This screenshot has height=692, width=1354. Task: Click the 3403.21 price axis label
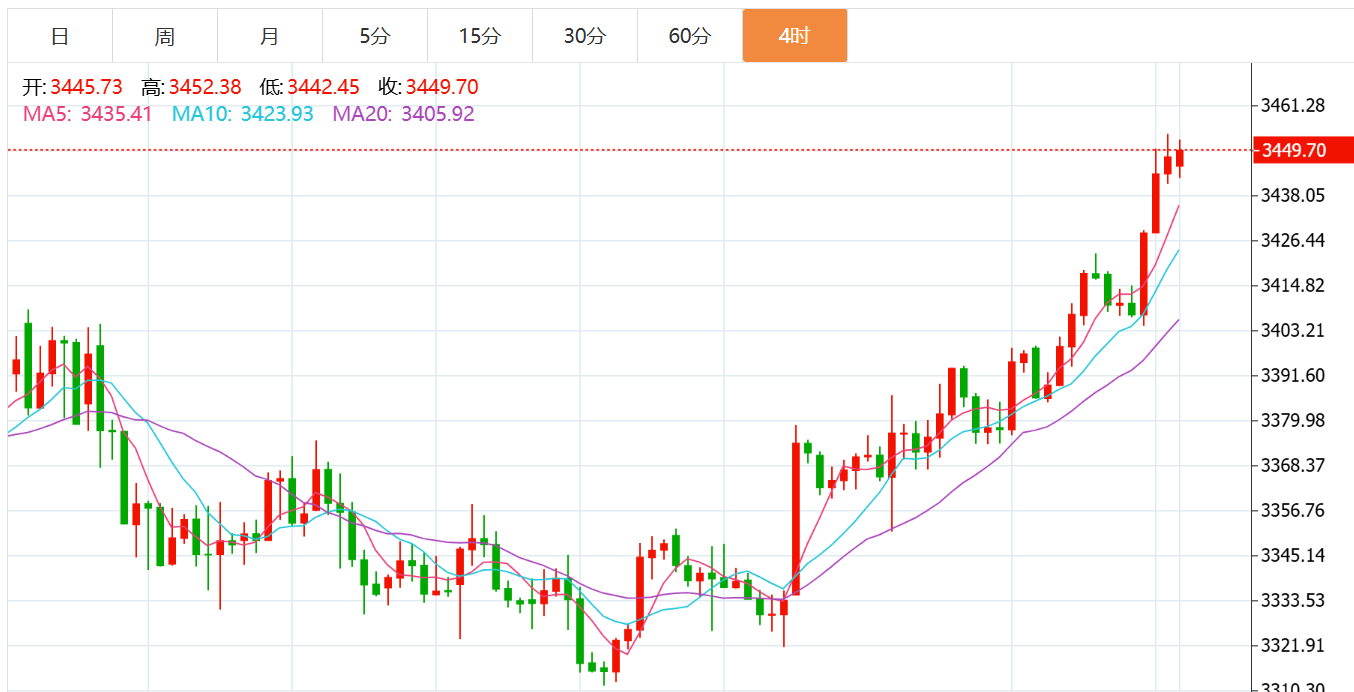(x=1293, y=331)
